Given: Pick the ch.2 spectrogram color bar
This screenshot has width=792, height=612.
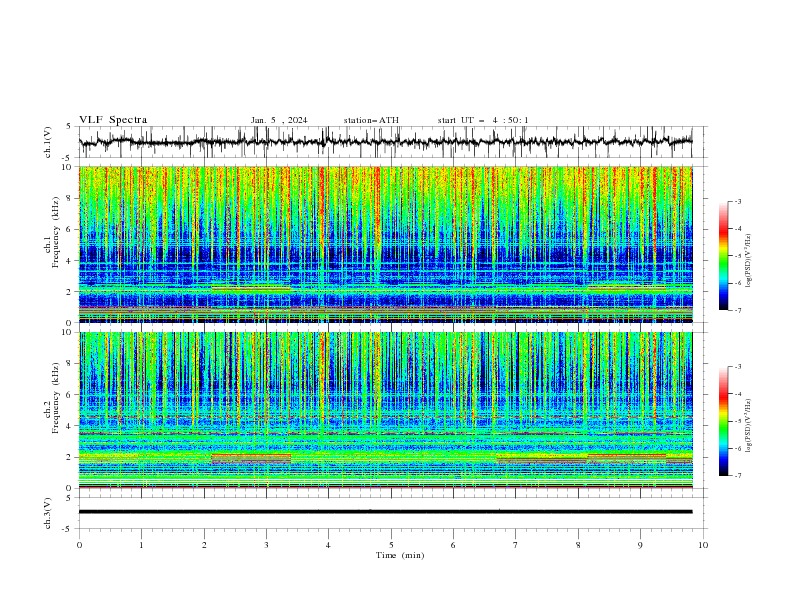Looking at the screenshot, I should (724, 421).
